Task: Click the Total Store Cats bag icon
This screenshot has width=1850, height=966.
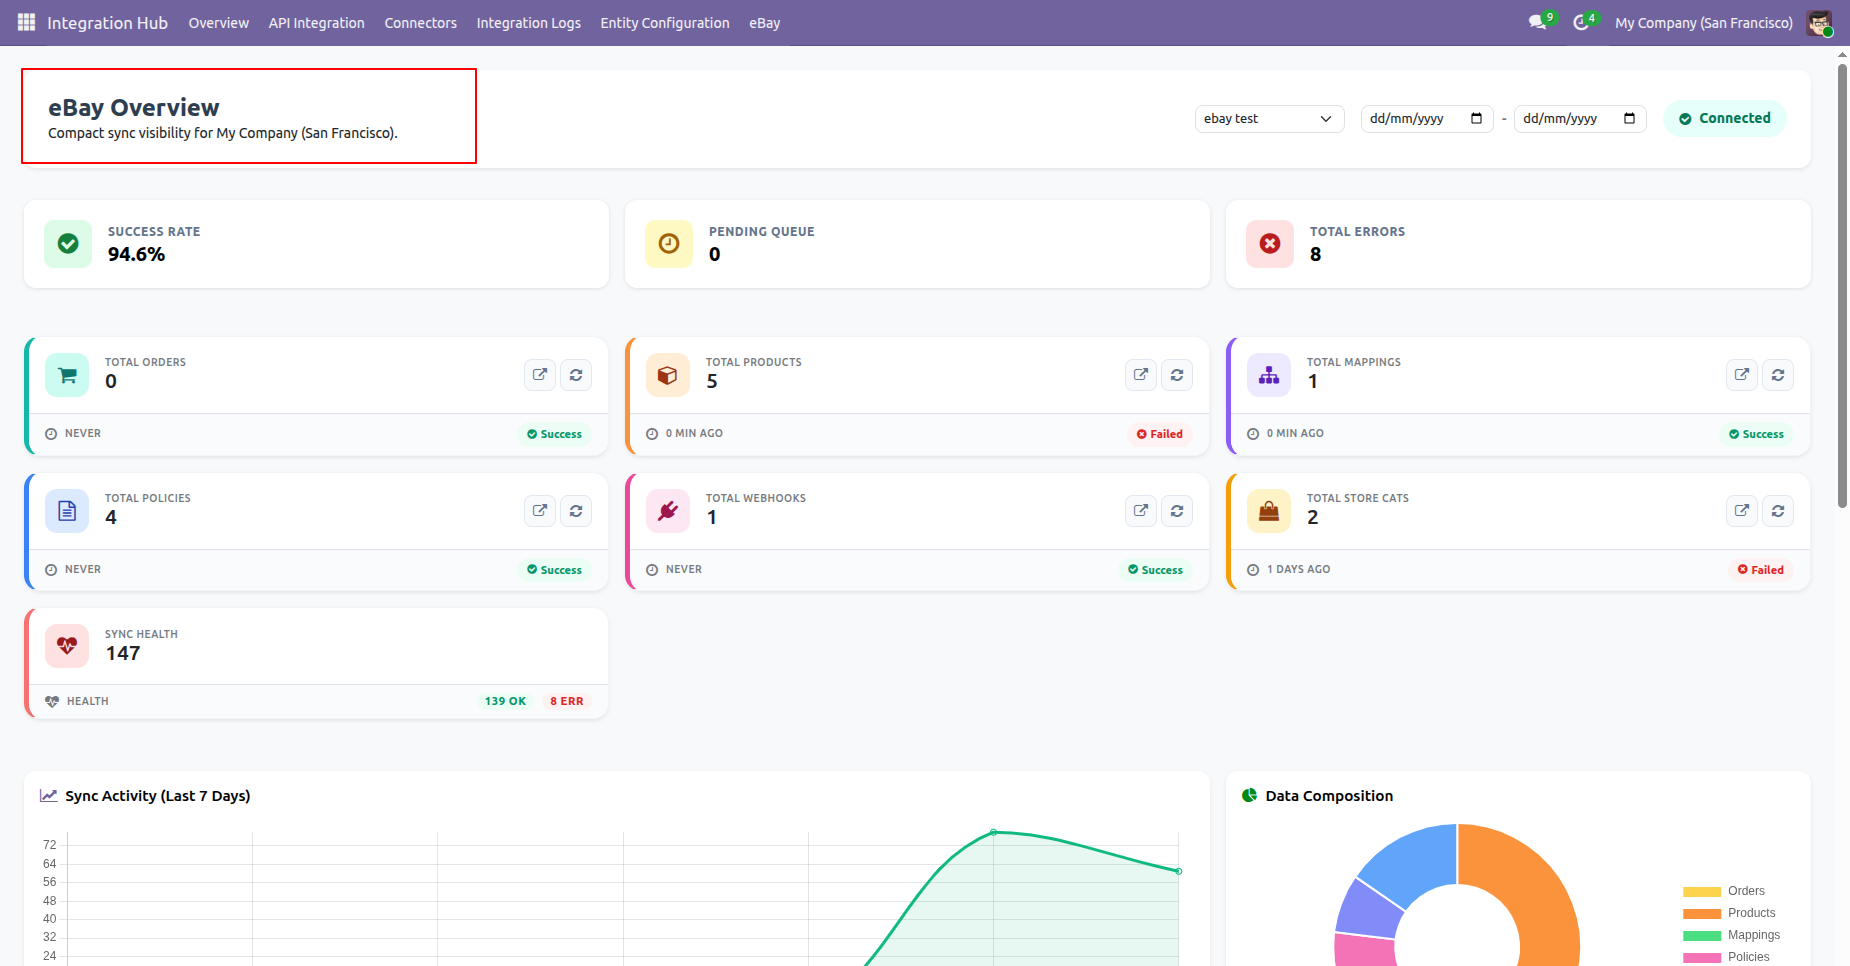Action: [1269, 511]
